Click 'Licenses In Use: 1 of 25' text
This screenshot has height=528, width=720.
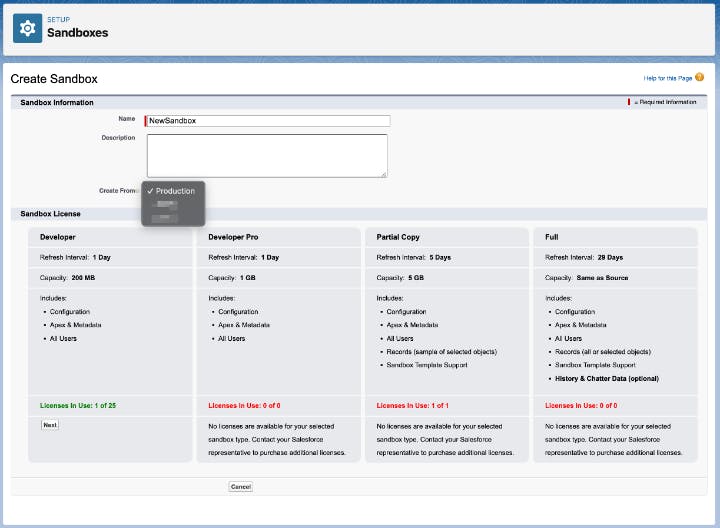78,405
